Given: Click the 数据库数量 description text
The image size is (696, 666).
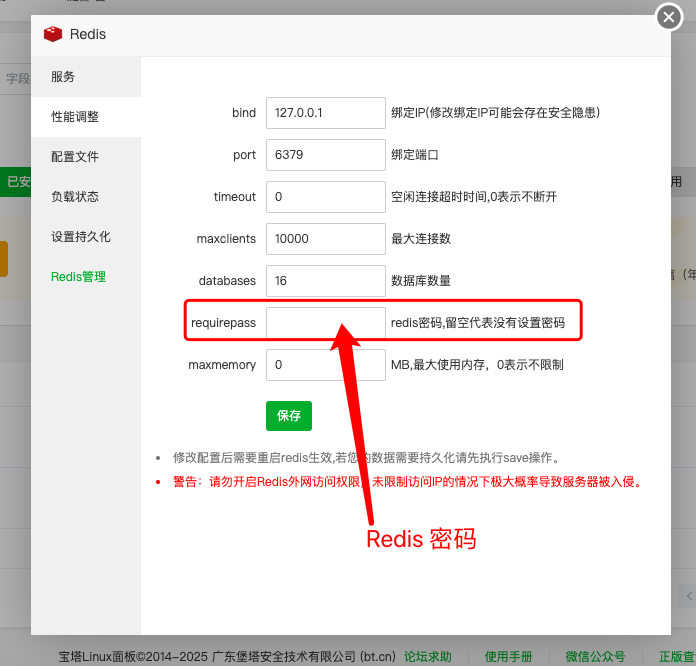Looking at the screenshot, I should (421, 281).
